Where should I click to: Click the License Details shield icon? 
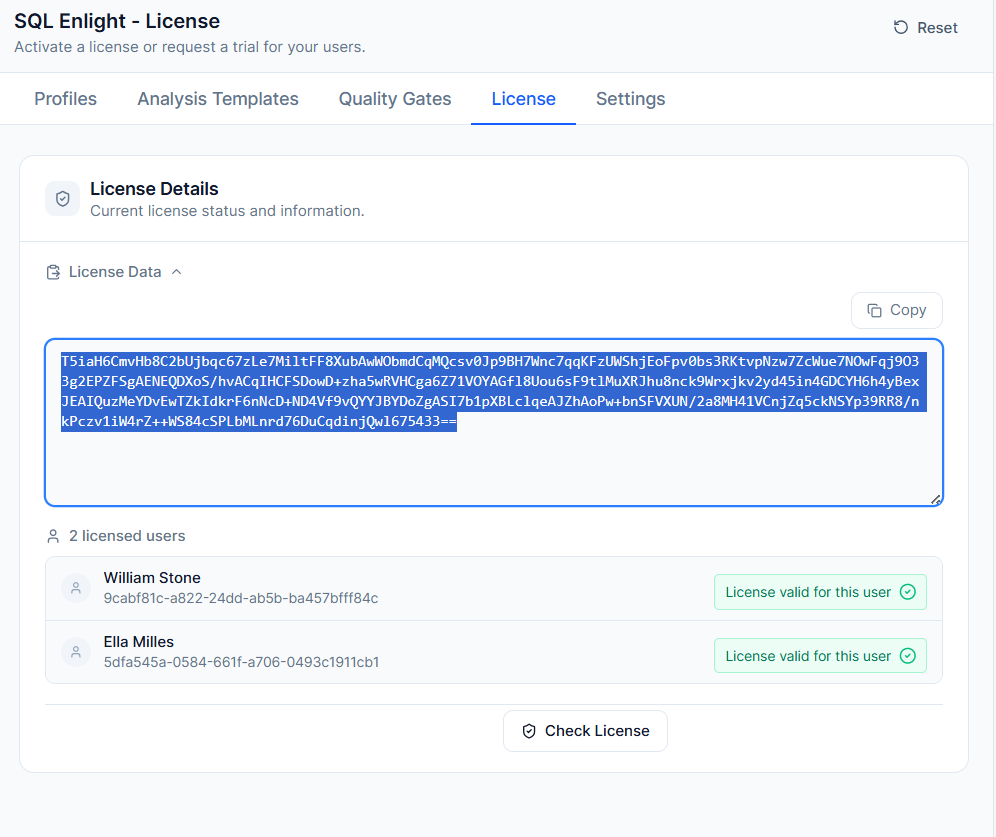[62, 199]
